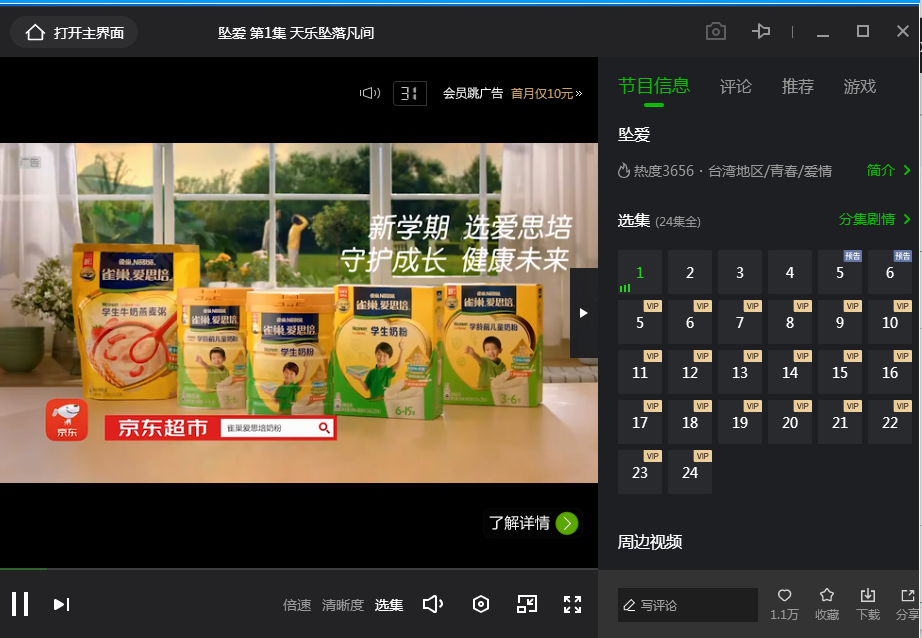Open the 清晰度 quality menu

point(343,604)
